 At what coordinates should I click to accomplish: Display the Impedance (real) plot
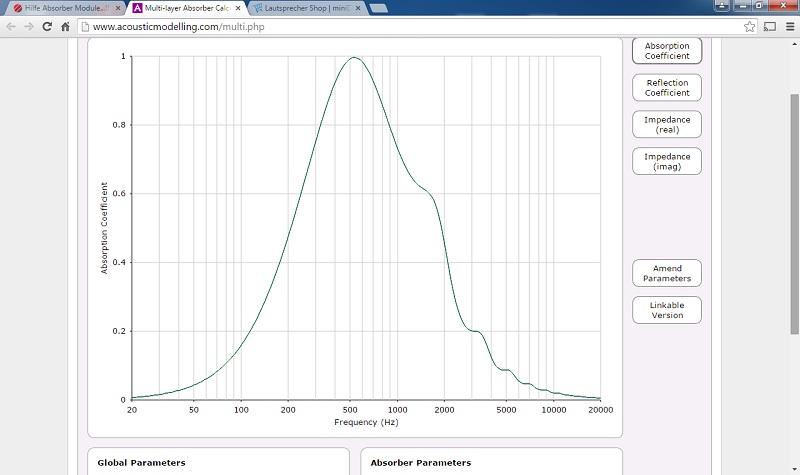coord(667,125)
